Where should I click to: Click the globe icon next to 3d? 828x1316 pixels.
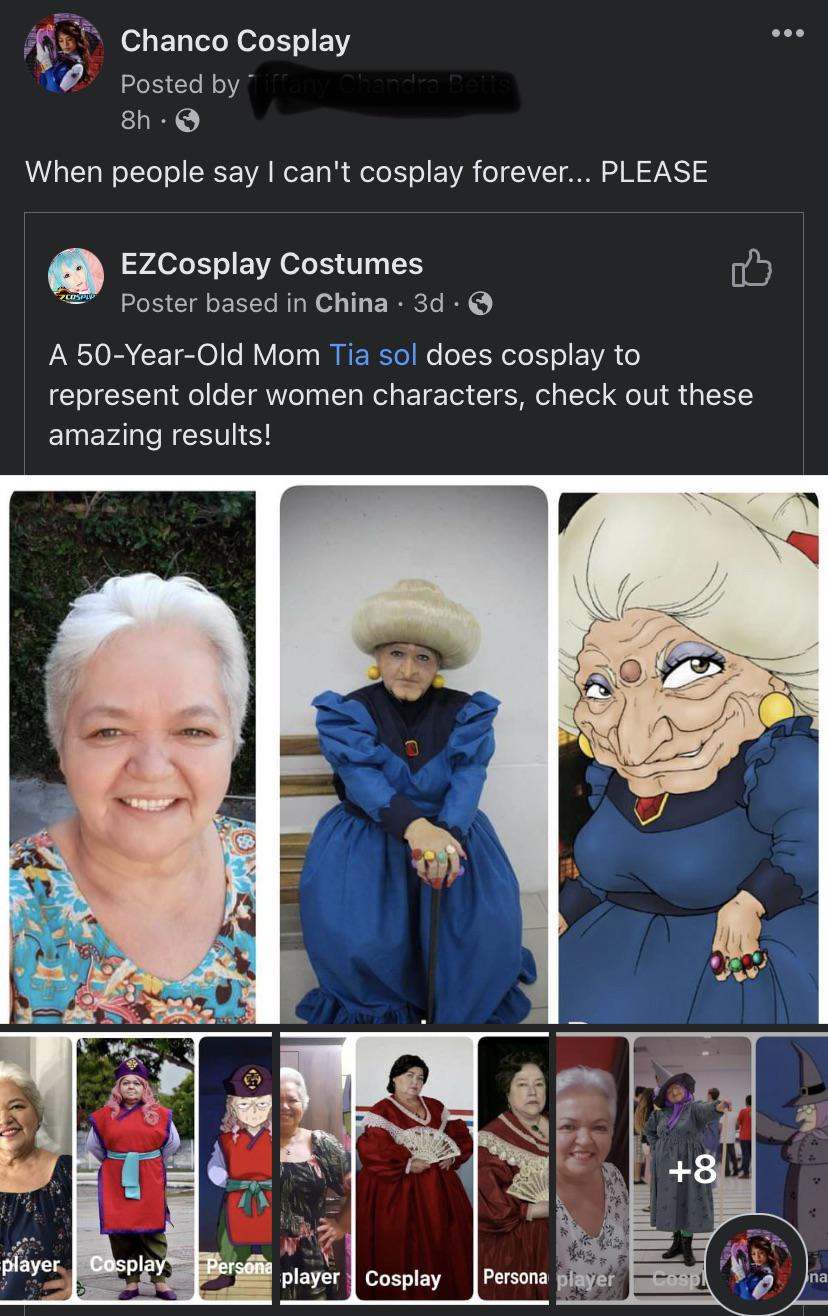pos(481,303)
